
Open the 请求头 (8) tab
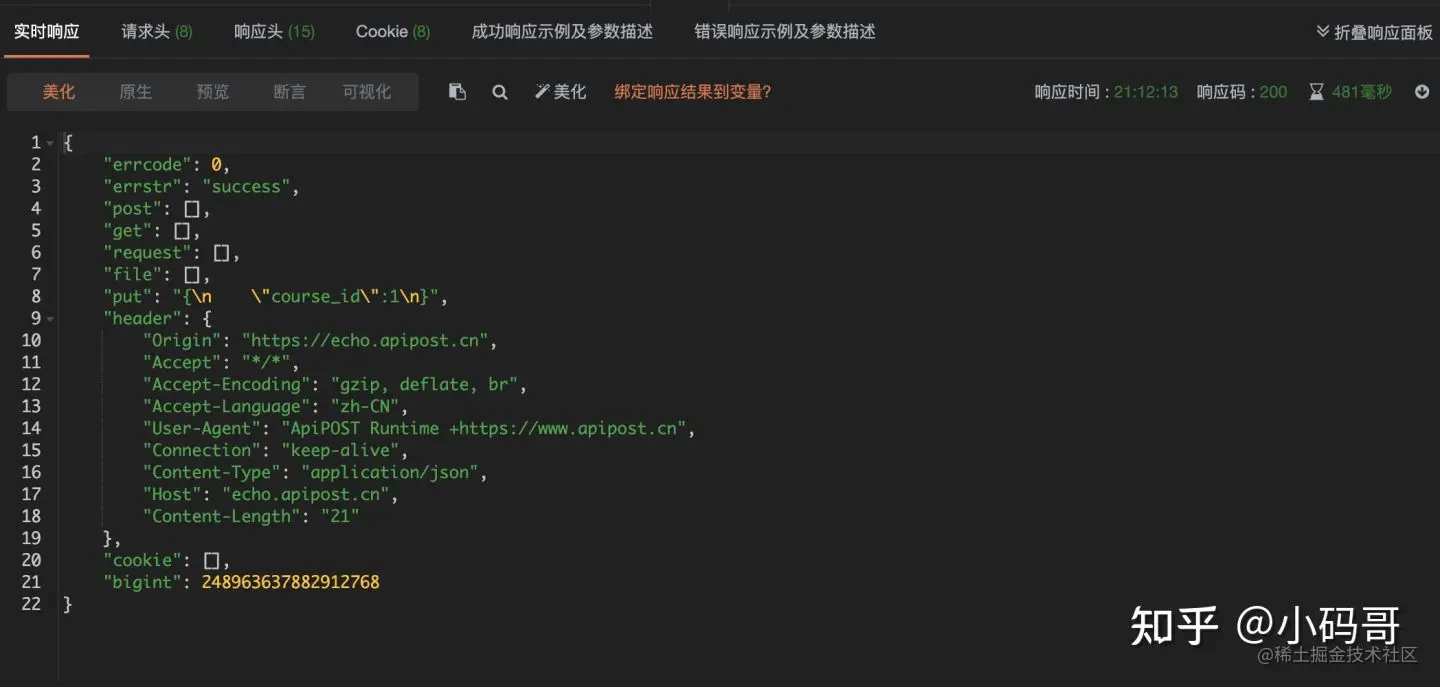point(157,32)
